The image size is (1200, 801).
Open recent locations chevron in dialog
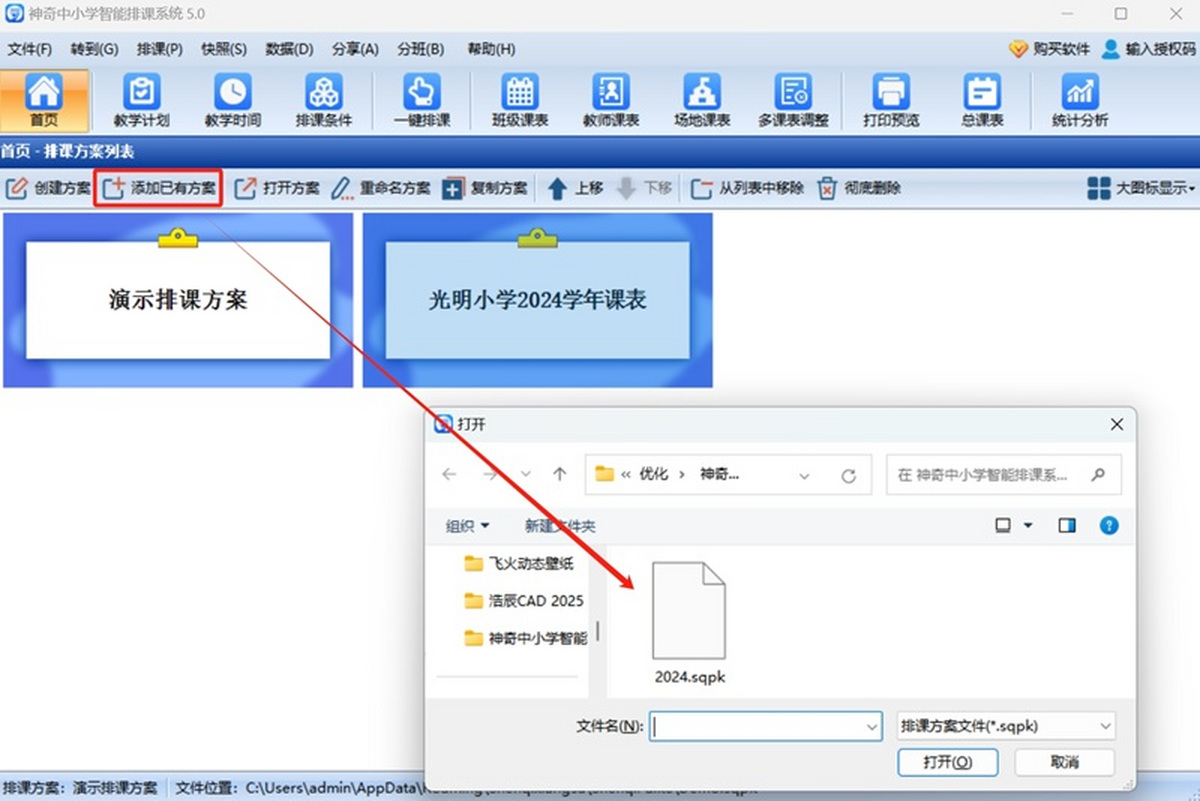(x=526, y=475)
